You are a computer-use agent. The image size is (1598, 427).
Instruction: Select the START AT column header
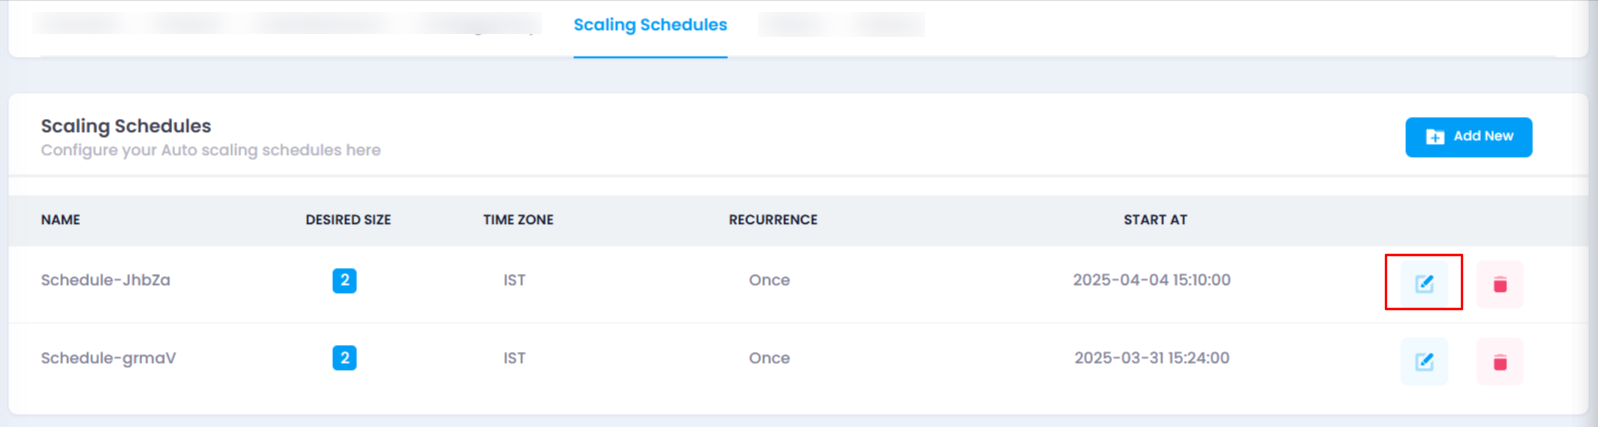1155,220
